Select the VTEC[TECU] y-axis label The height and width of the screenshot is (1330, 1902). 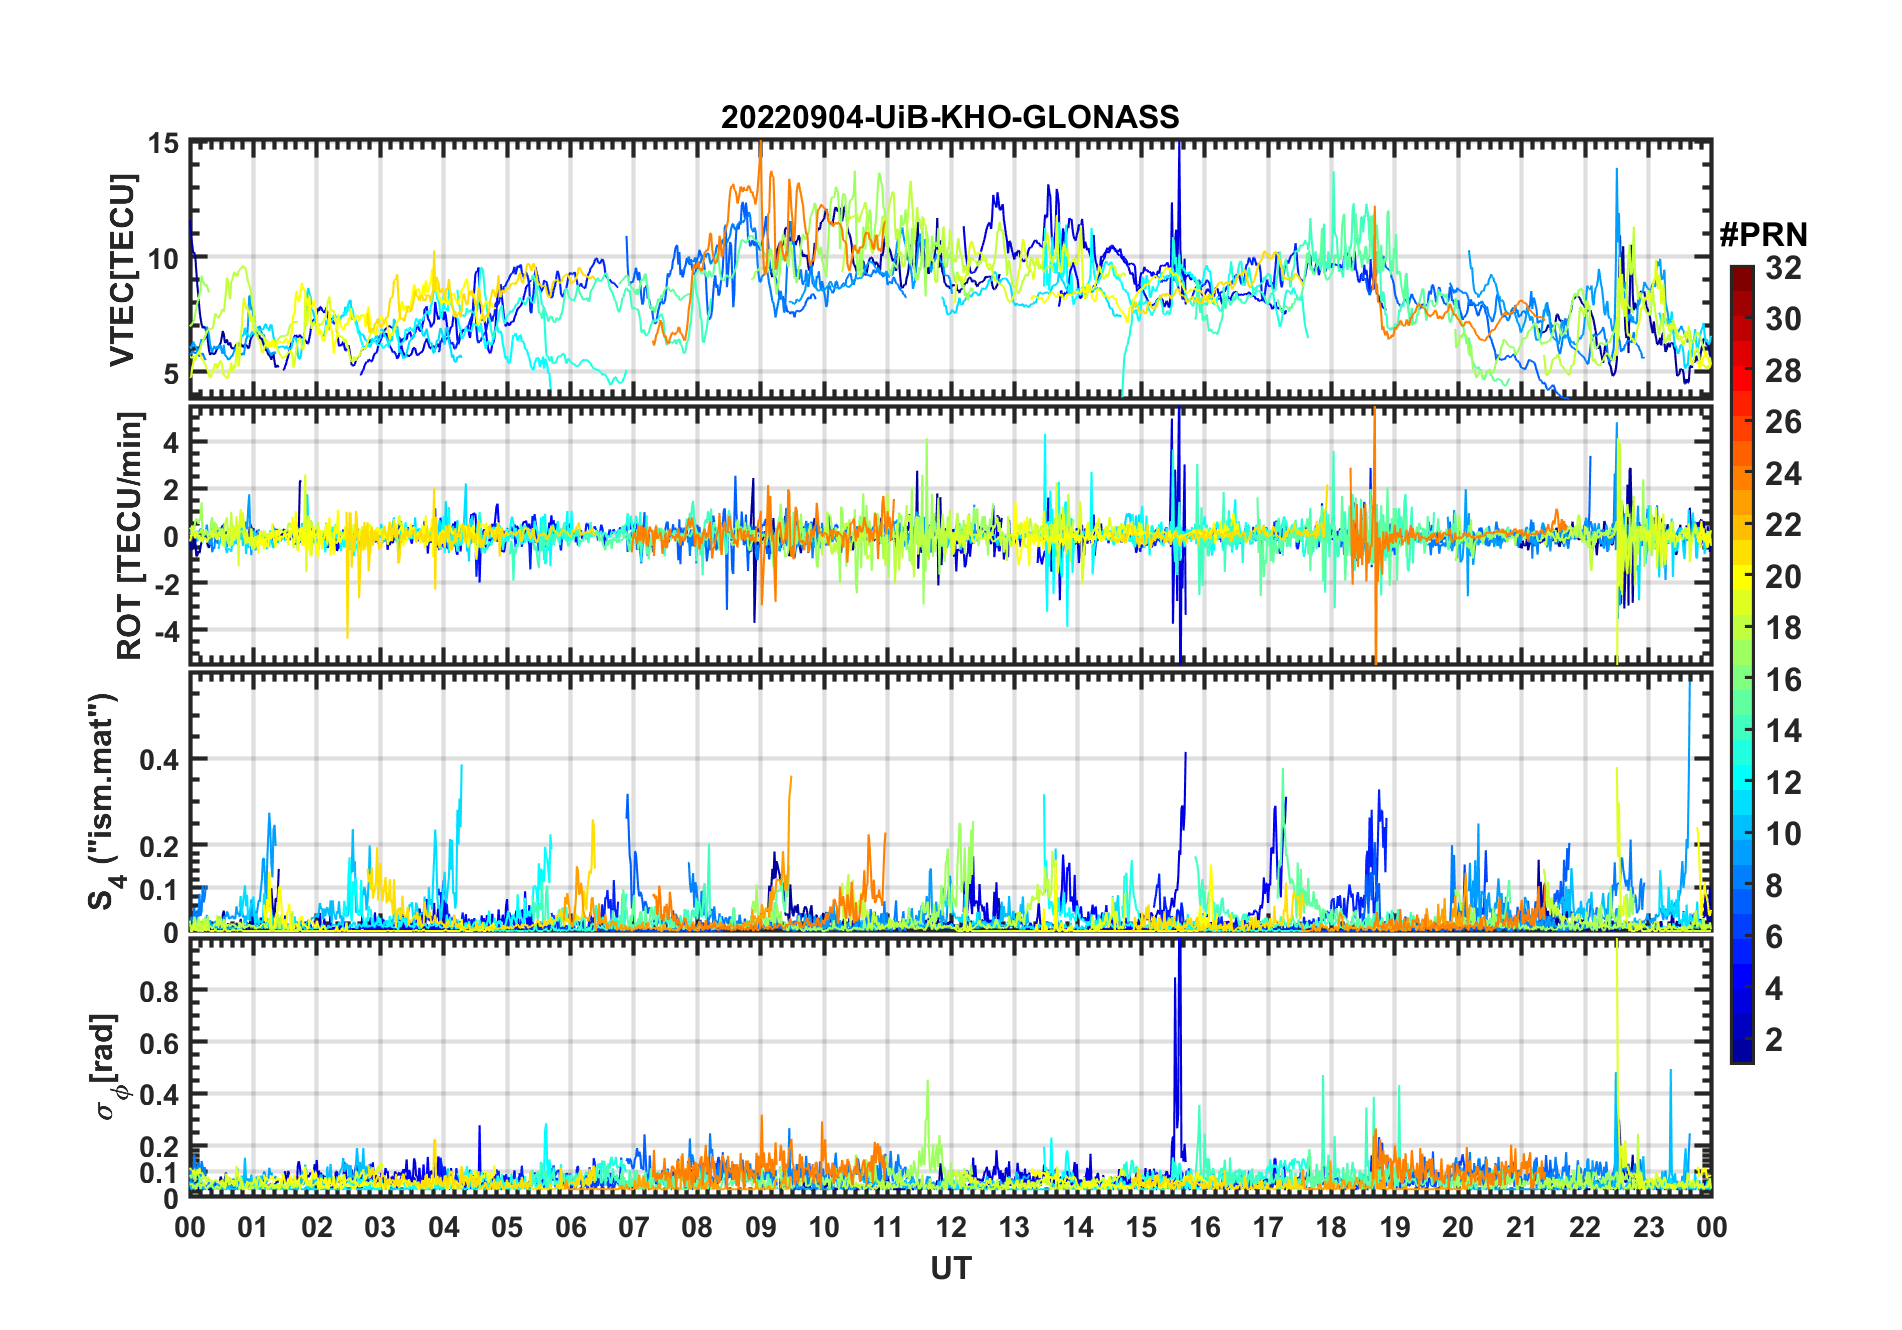point(122,270)
